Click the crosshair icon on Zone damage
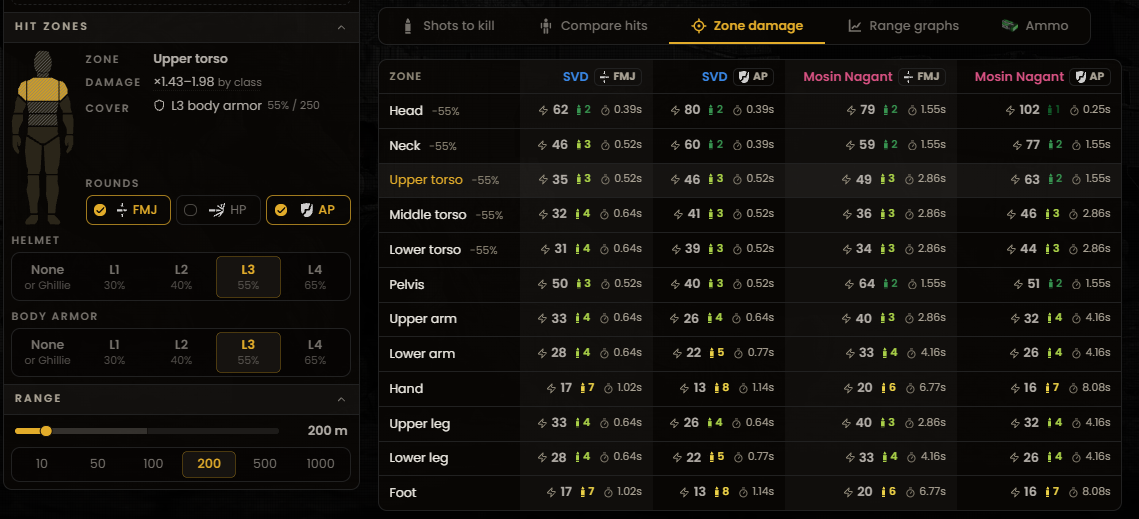This screenshot has width=1139, height=519. click(698, 26)
